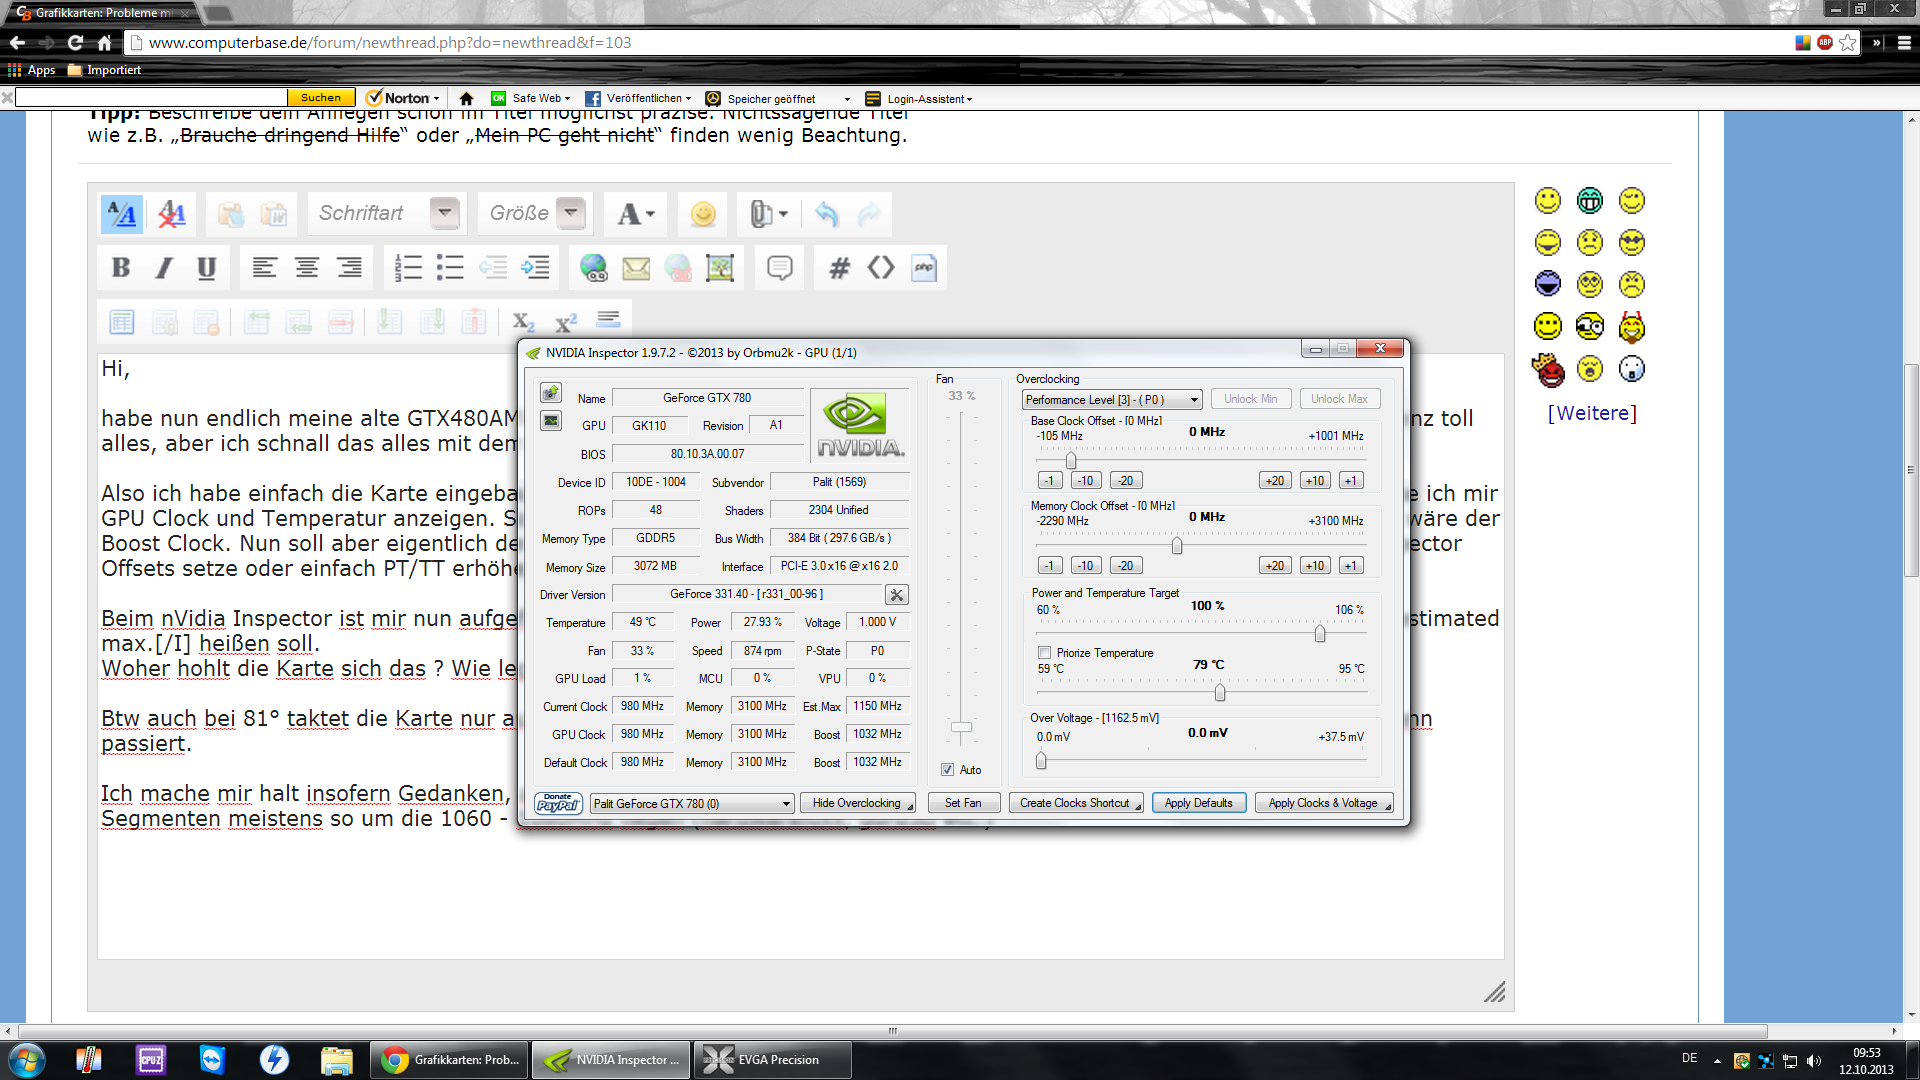Expand Performance Level dropdown
The height and width of the screenshot is (1080, 1920).
point(1111,400)
